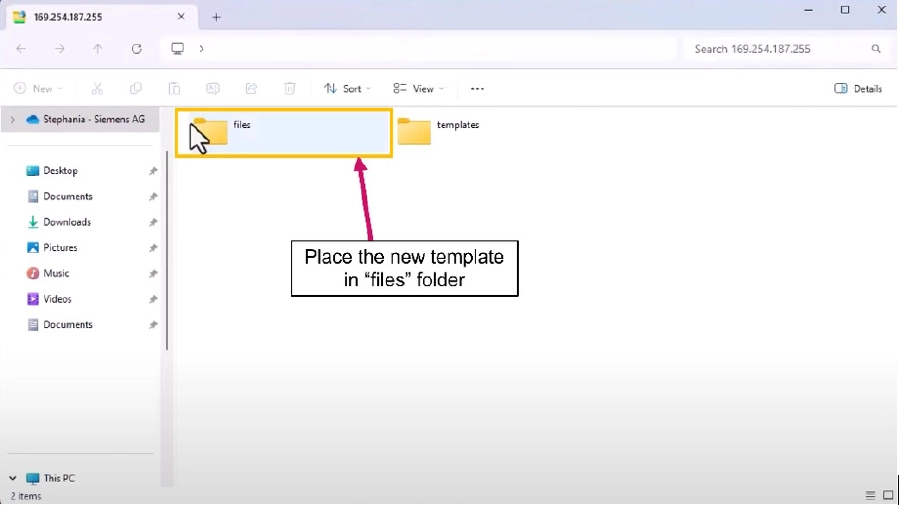Click the Rename icon in toolbar
The height and width of the screenshot is (506, 900).
[x=212, y=89]
